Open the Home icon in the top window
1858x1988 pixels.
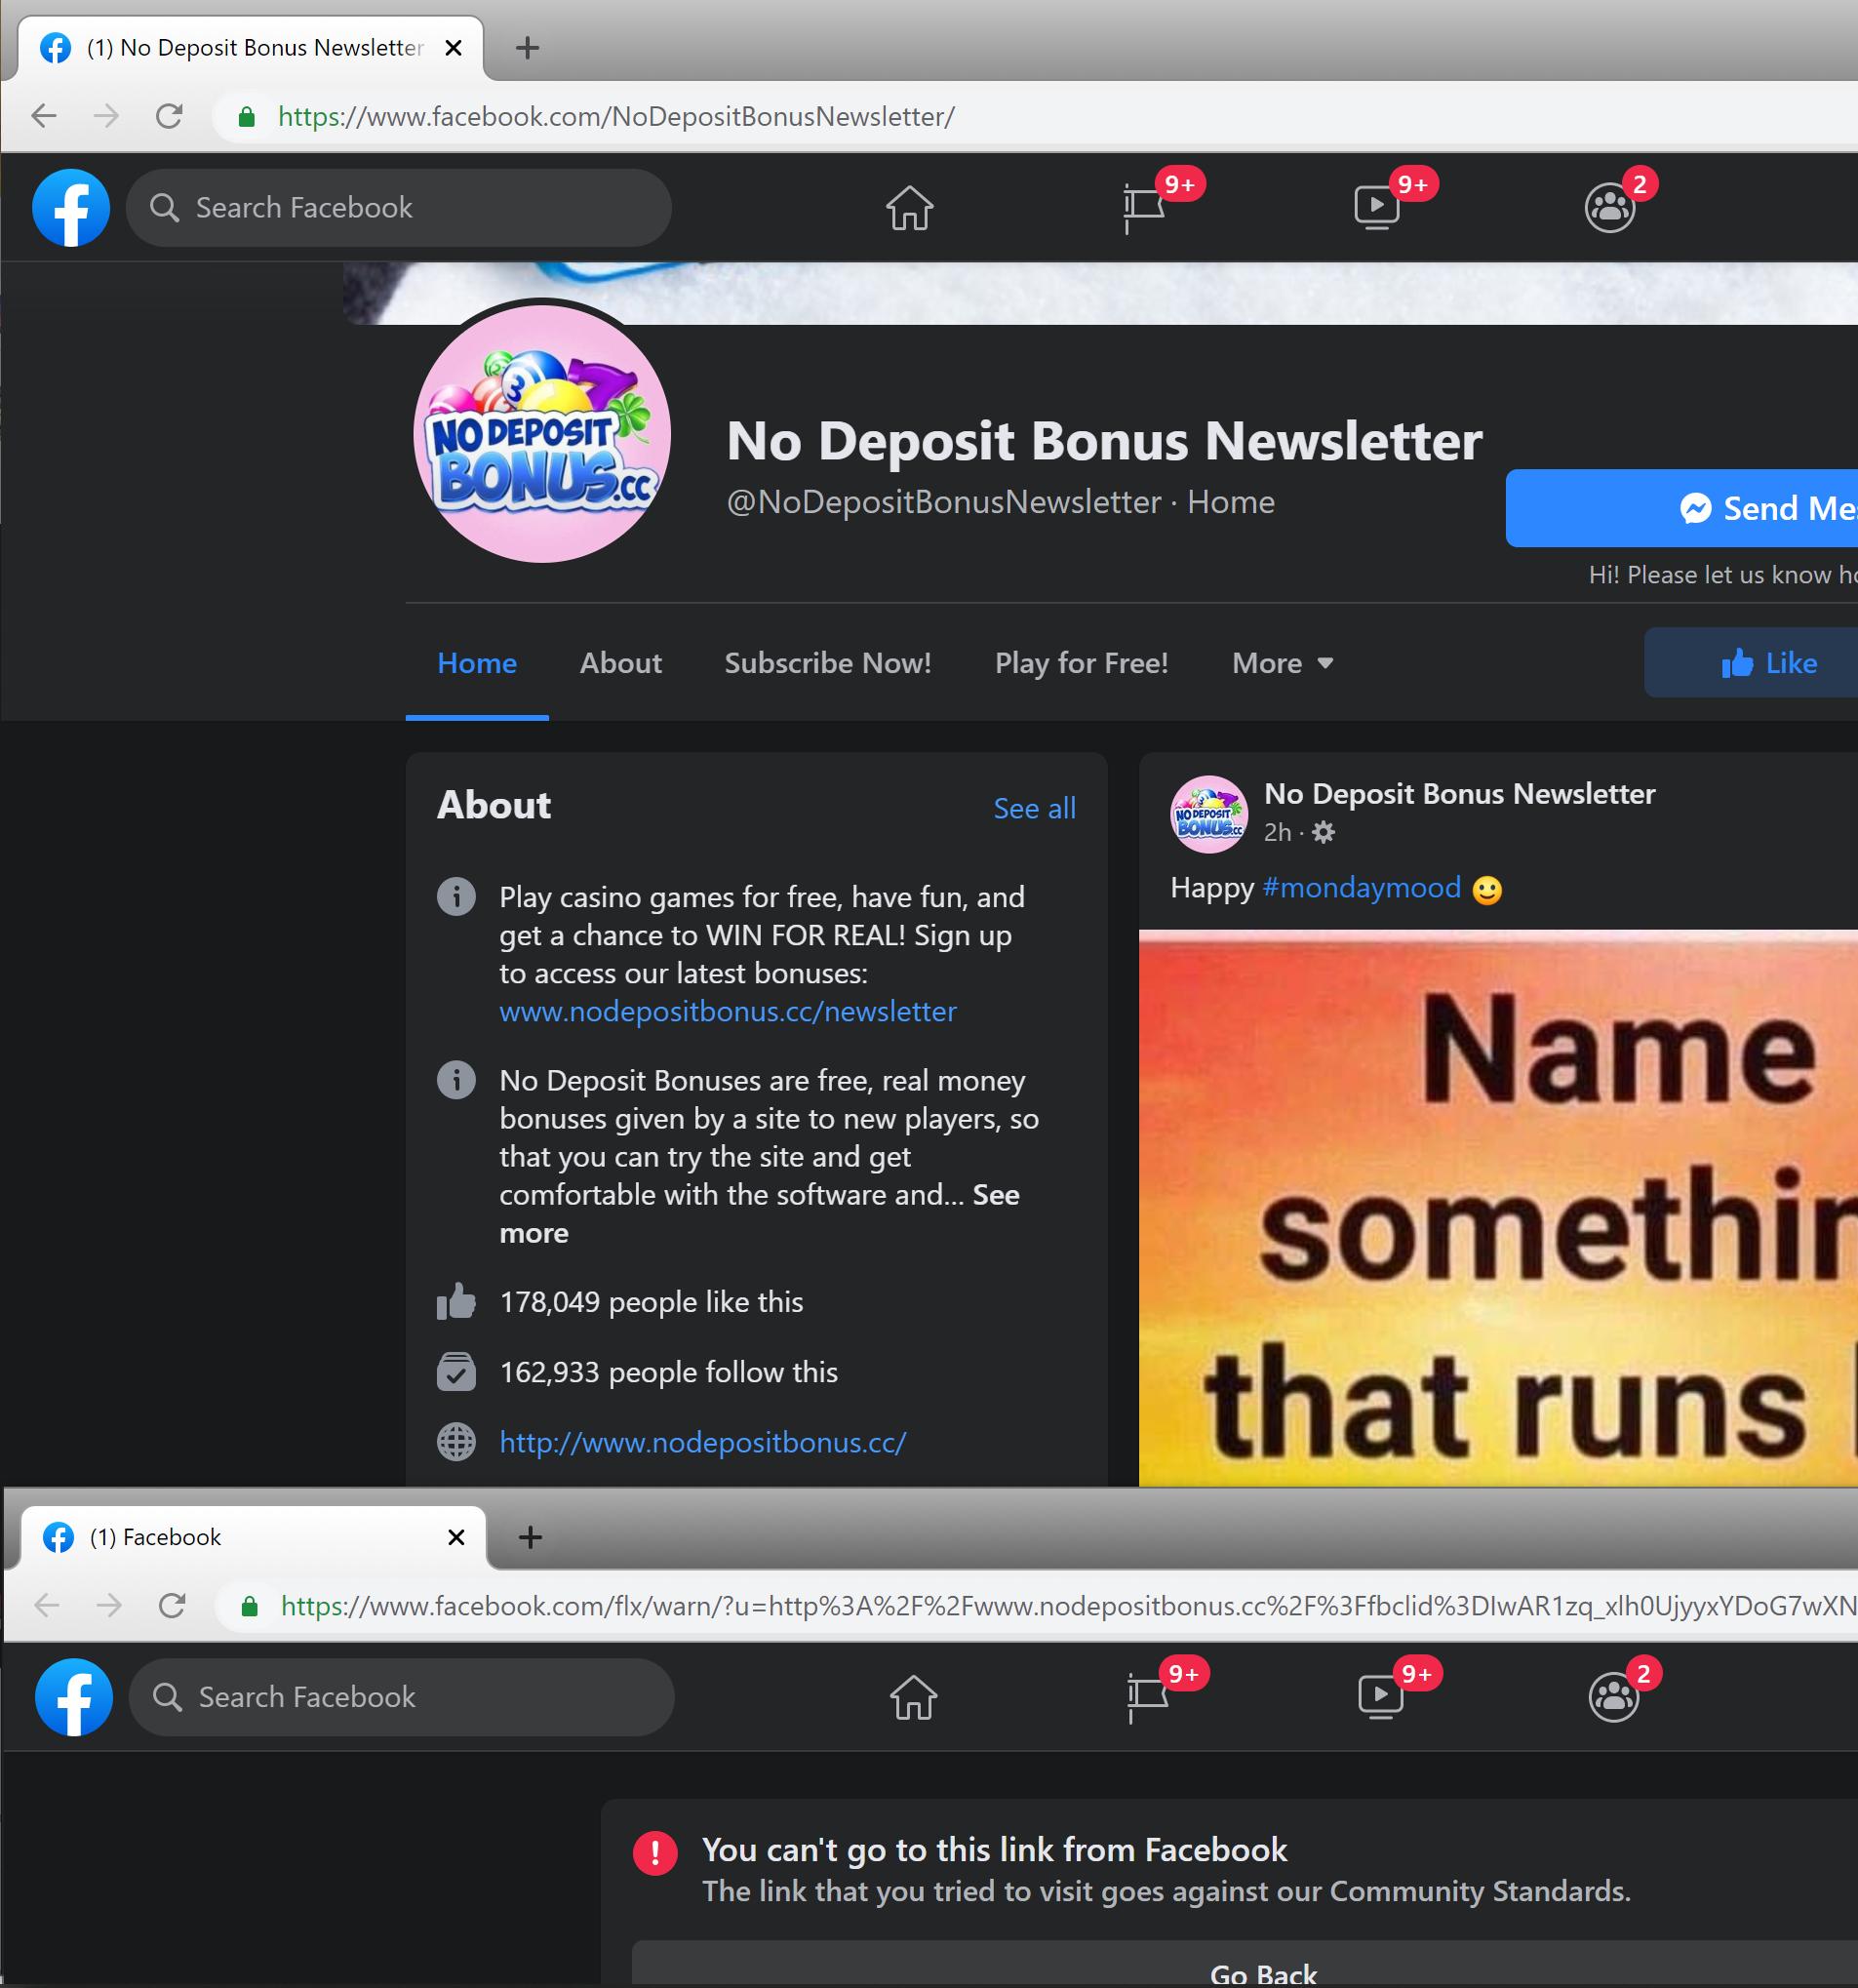909,208
